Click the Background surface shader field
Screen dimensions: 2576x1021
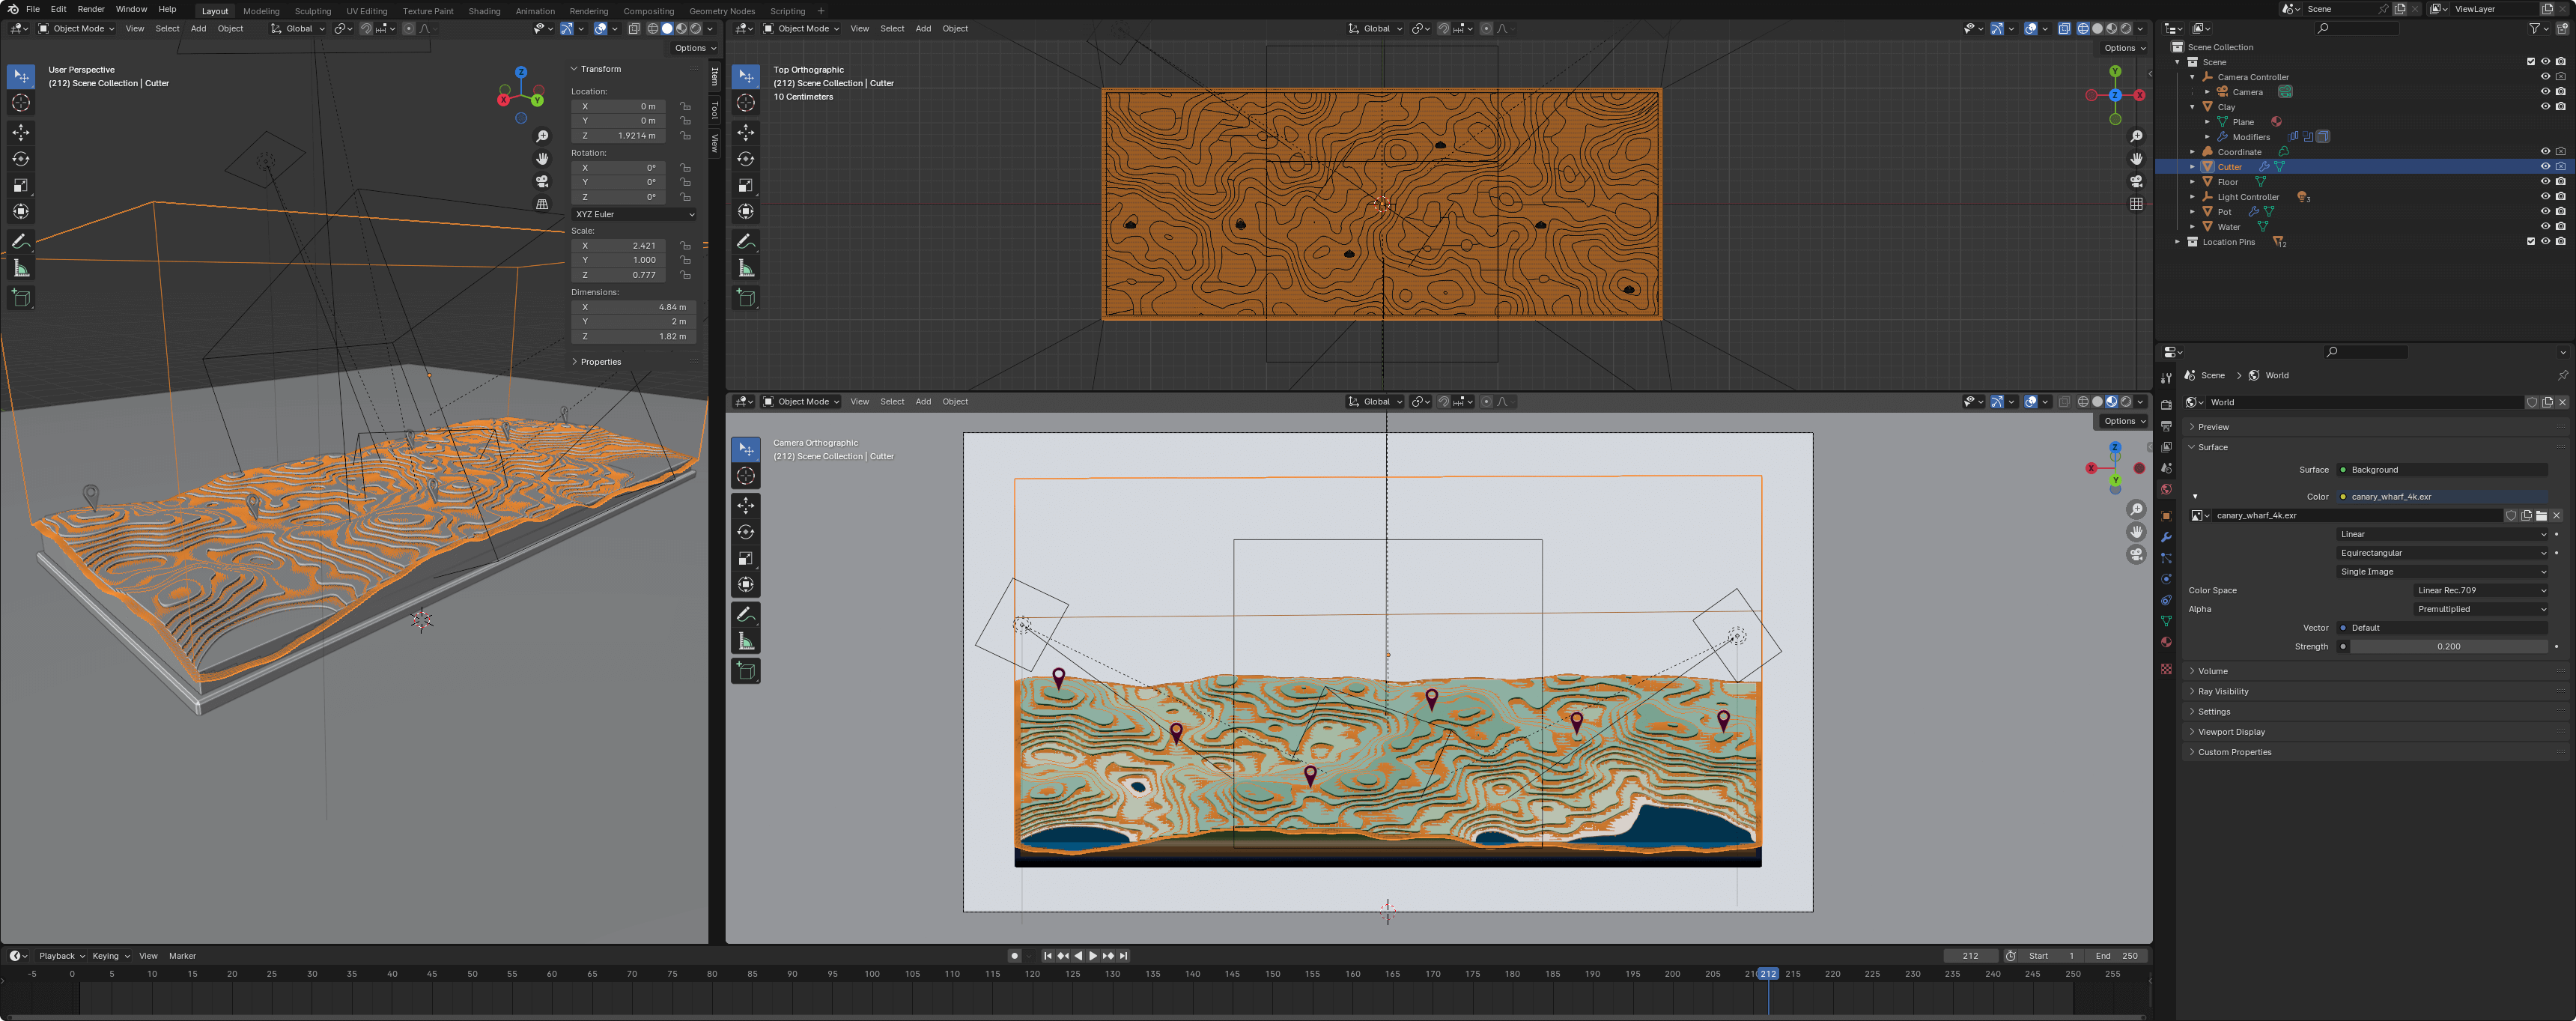(2442, 470)
